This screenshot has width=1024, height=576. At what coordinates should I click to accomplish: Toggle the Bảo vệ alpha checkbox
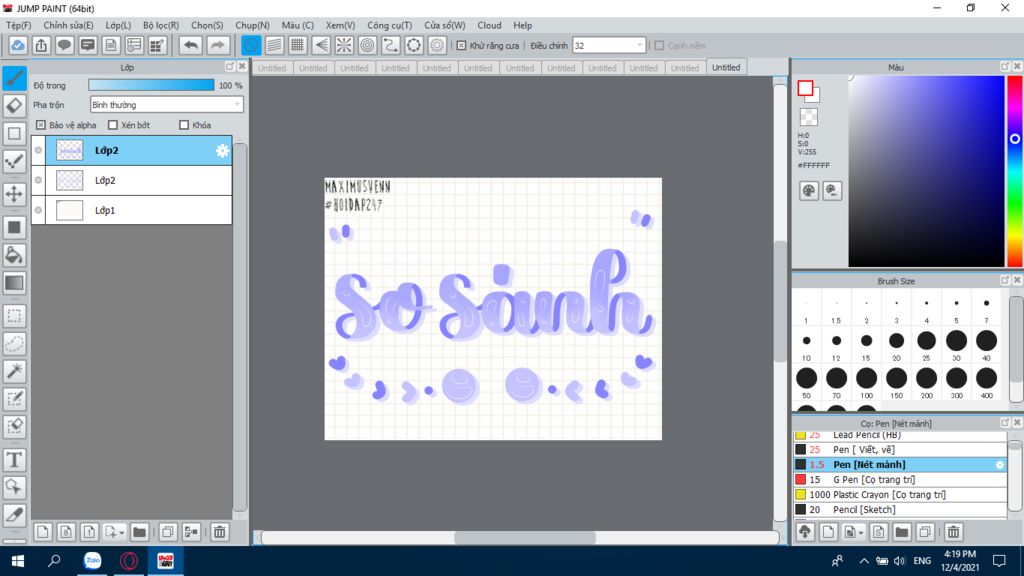click(40, 125)
